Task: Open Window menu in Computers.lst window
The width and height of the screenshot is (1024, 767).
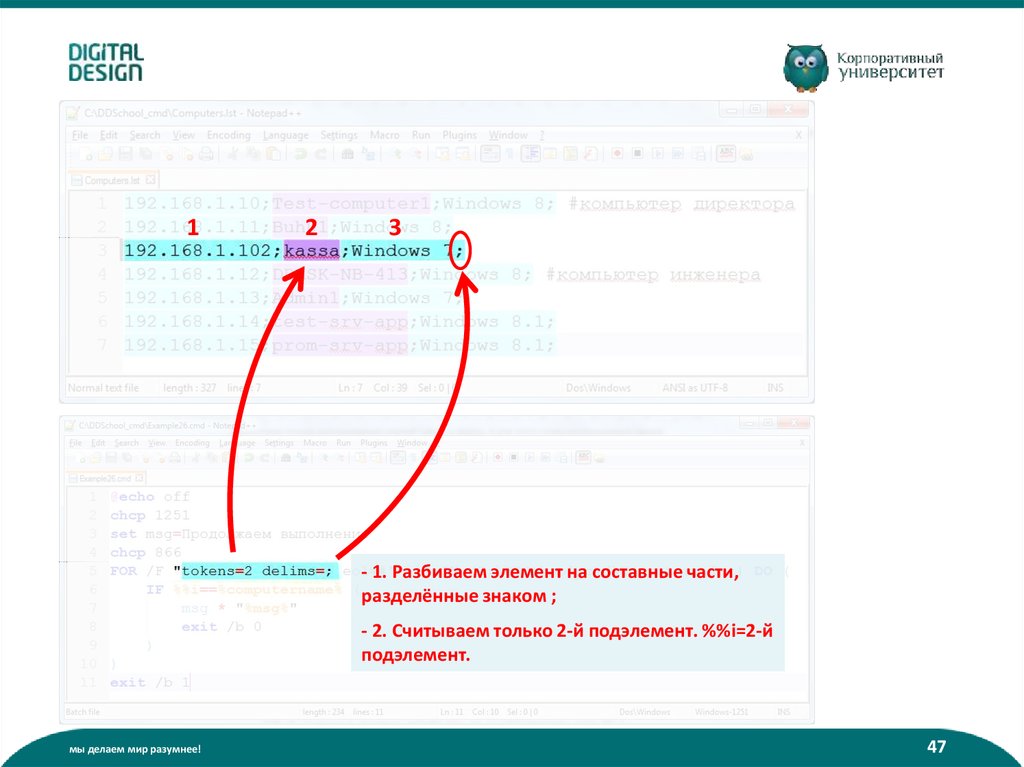Action: (508, 135)
